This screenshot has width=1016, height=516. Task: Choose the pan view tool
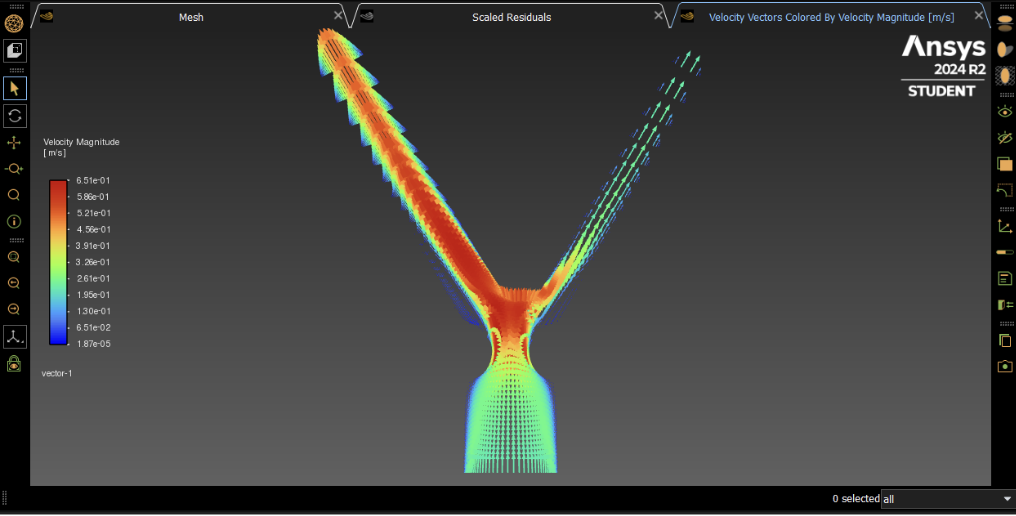coord(14,143)
